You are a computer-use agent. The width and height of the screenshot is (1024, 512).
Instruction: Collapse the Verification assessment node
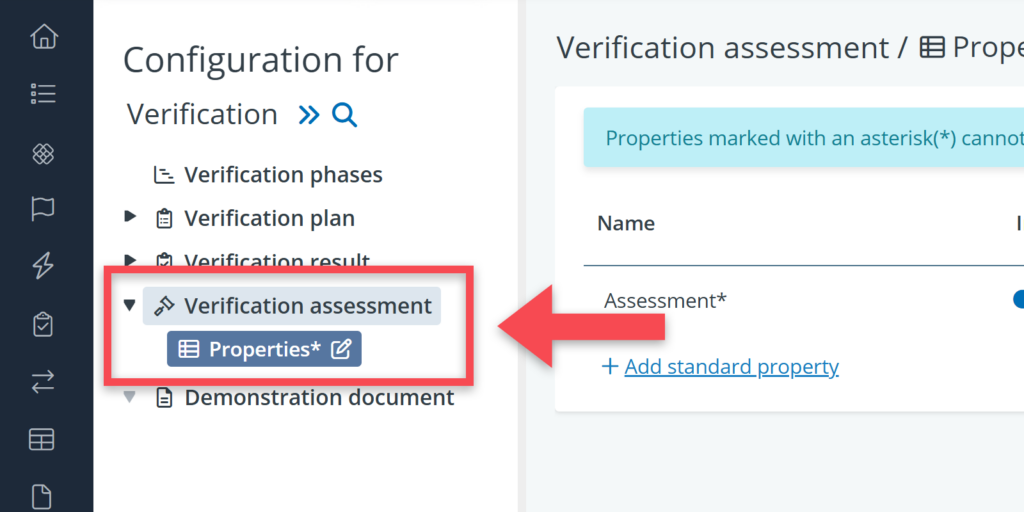pos(129,305)
